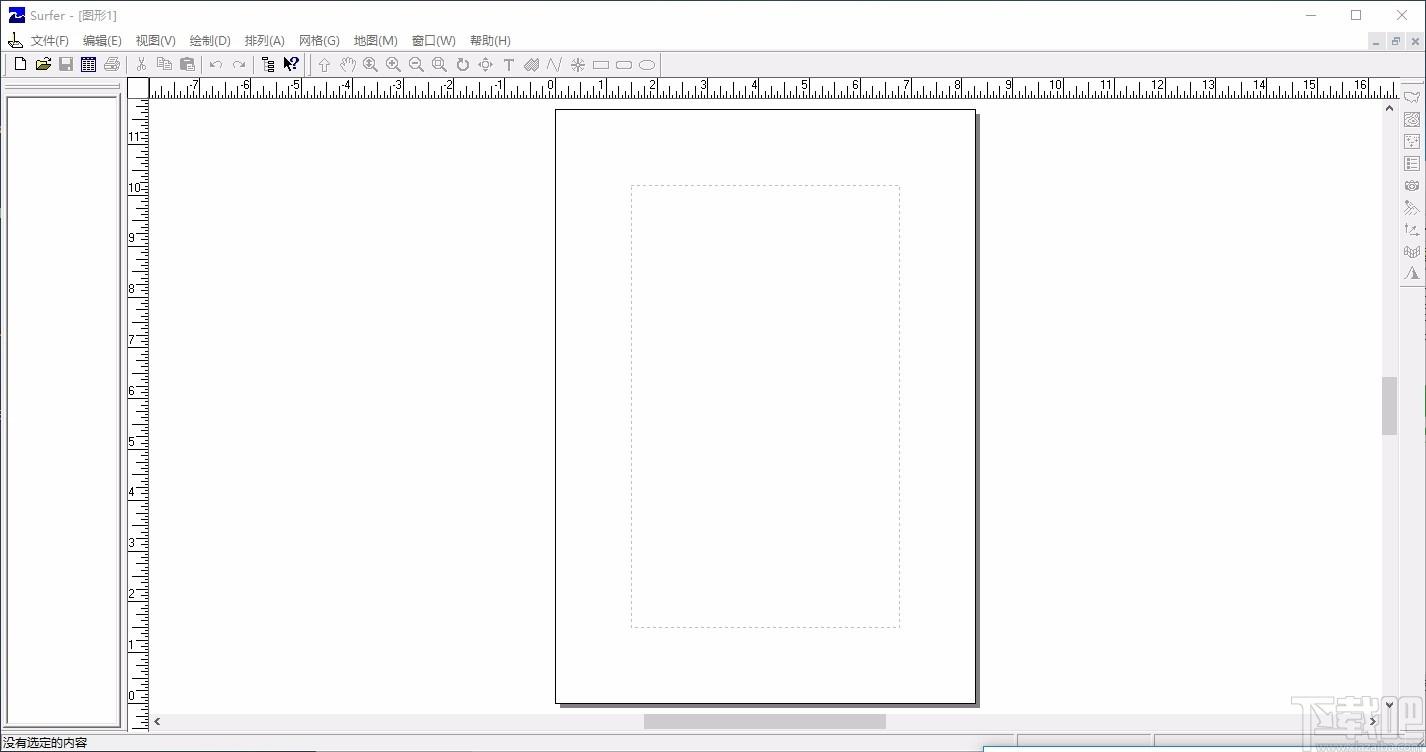1426x752 pixels.
Task: Select the symbol tool
Action: coord(578,64)
